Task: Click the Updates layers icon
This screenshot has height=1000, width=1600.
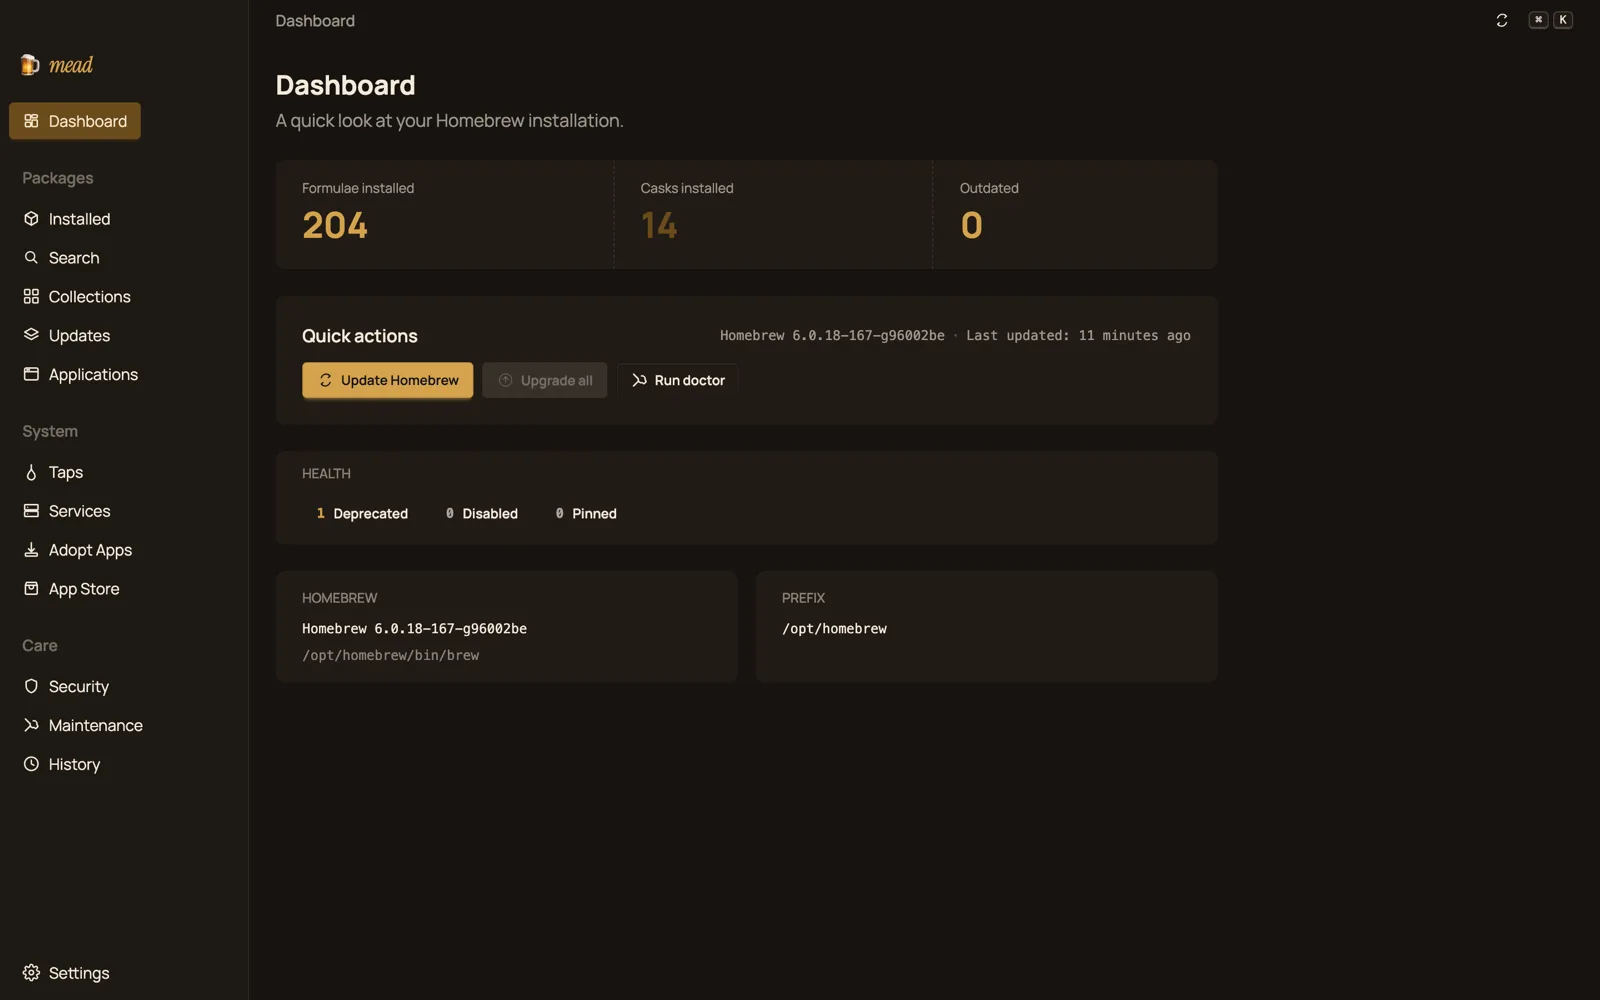Action: coord(31,335)
